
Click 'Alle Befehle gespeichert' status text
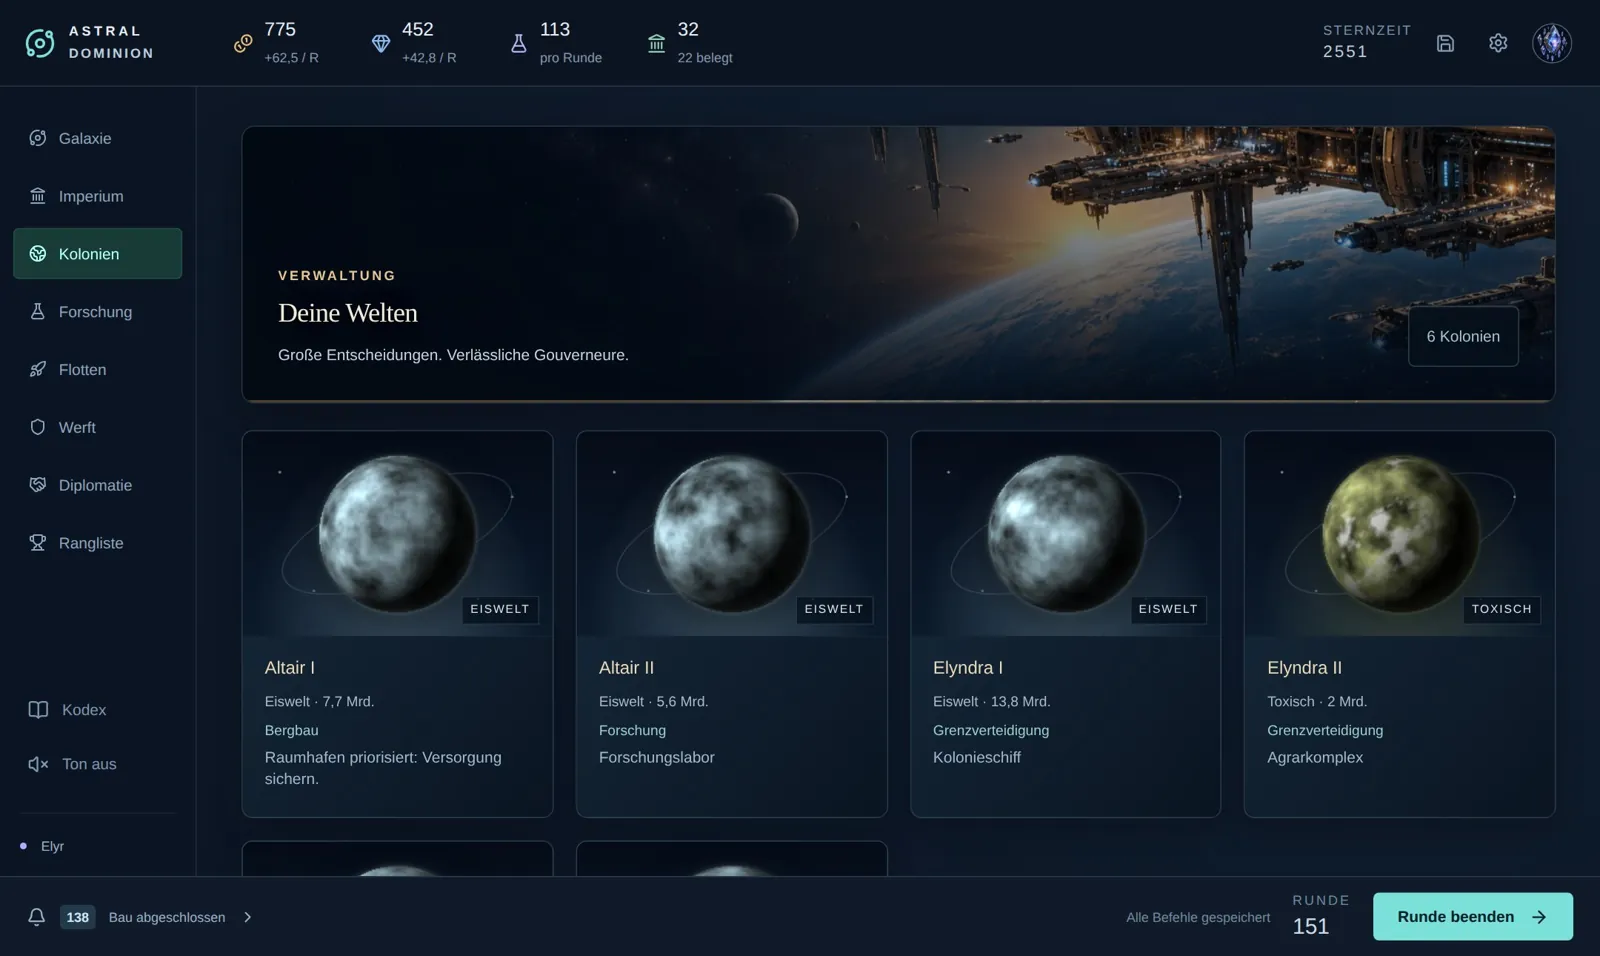1198,917
